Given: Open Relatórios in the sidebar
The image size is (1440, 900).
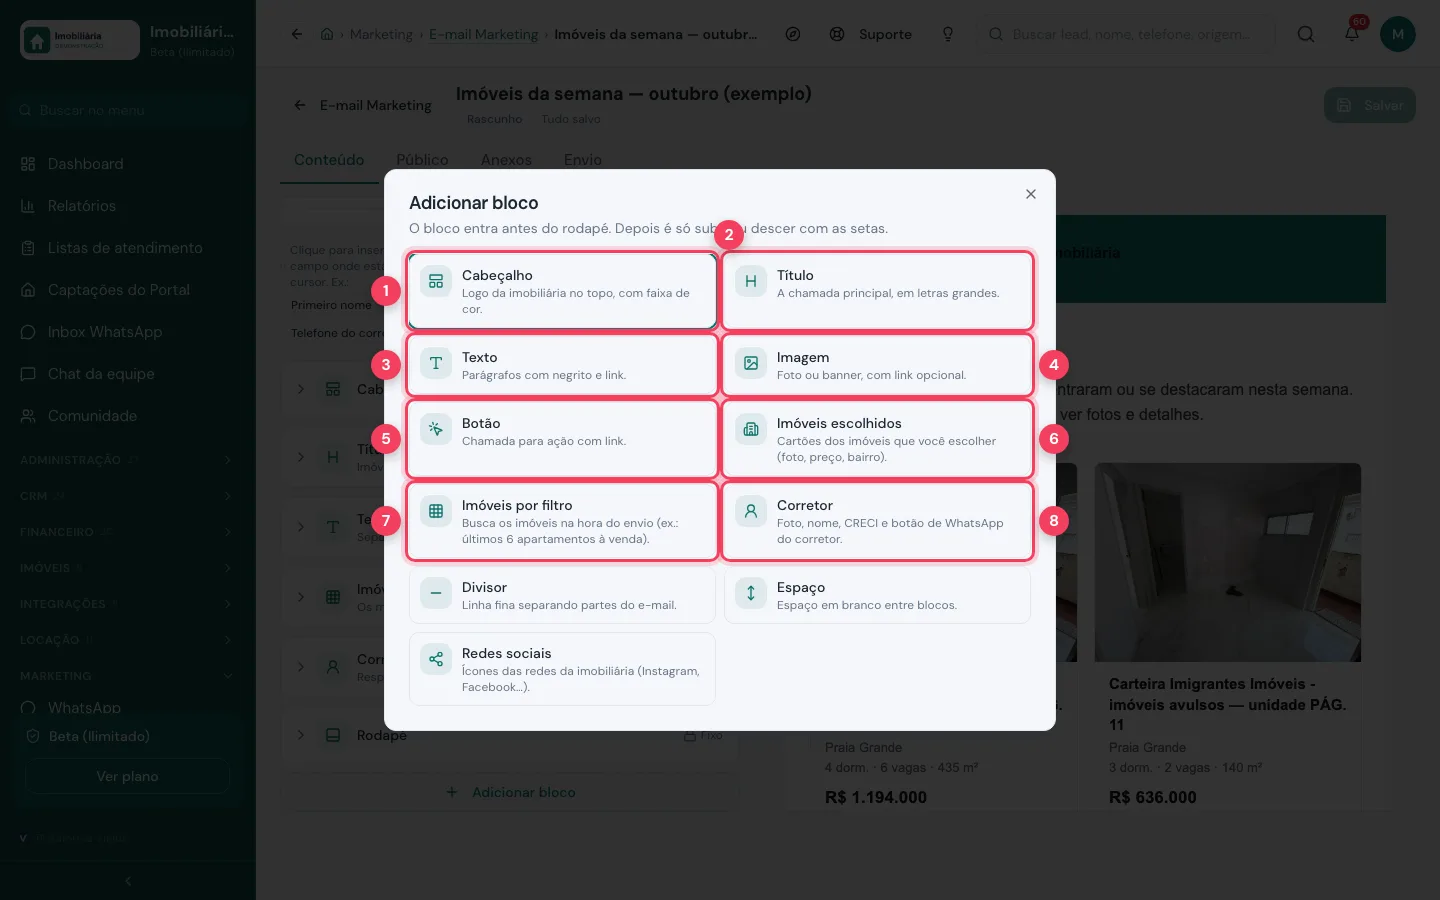Looking at the screenshot, I should [x=127, y=206].
